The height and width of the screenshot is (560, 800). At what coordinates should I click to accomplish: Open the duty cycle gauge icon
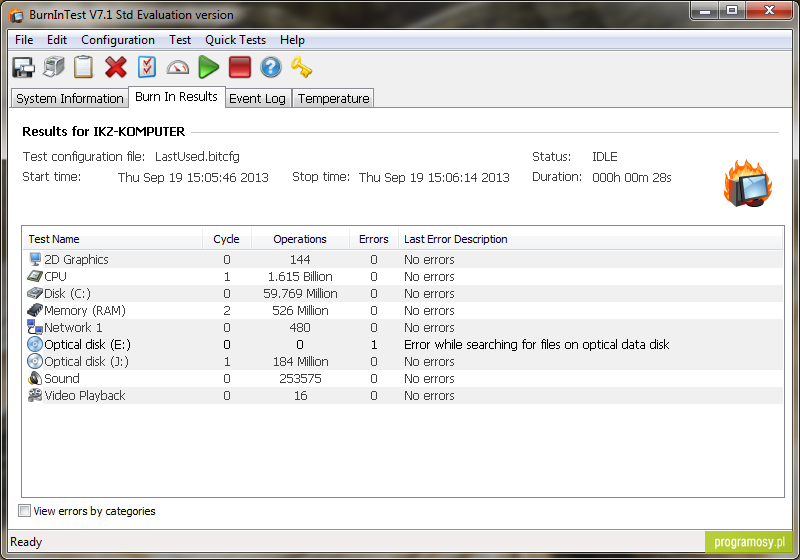pyautogui.click(x=178, y=68)
